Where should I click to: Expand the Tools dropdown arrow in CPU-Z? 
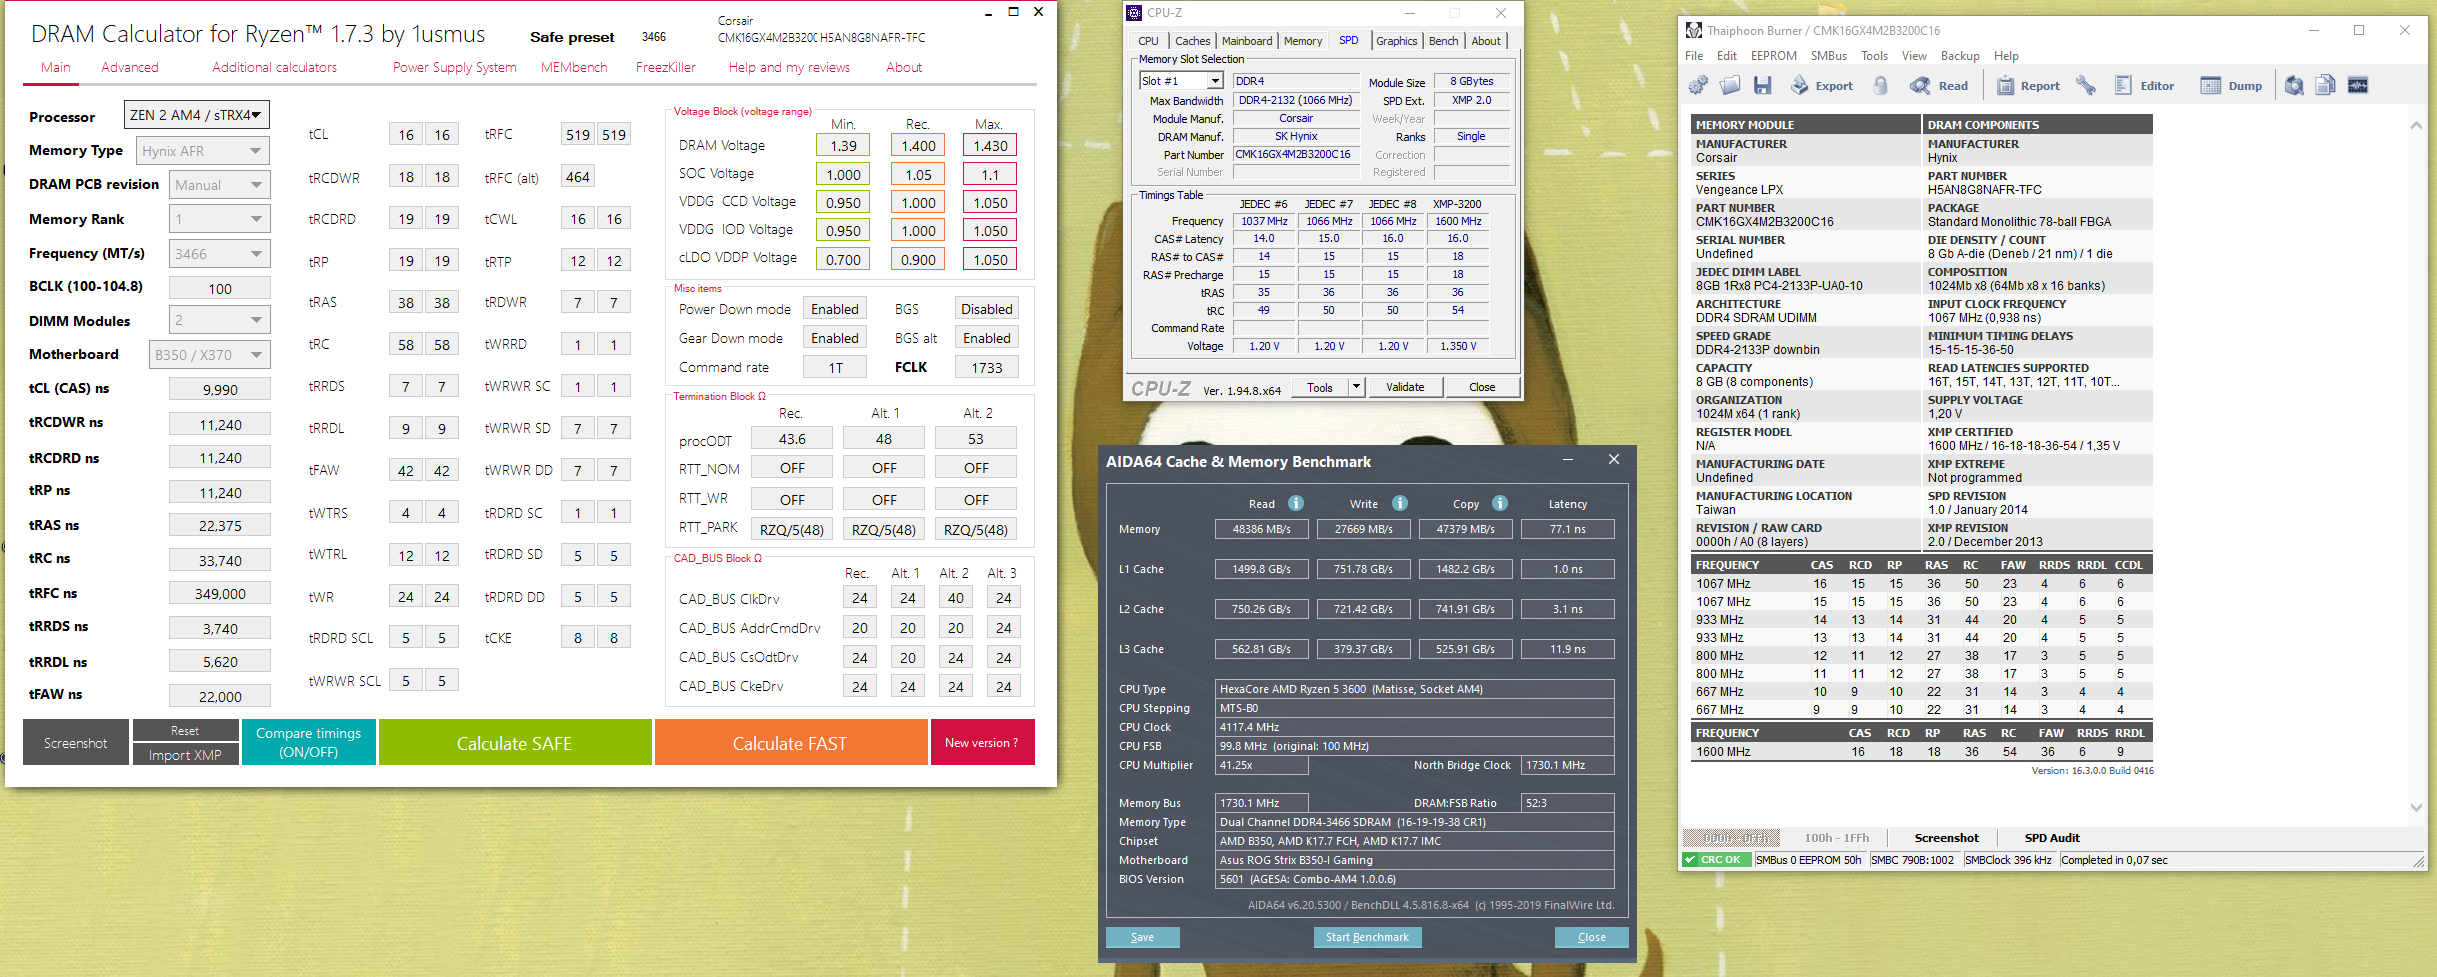(1356, 387)
